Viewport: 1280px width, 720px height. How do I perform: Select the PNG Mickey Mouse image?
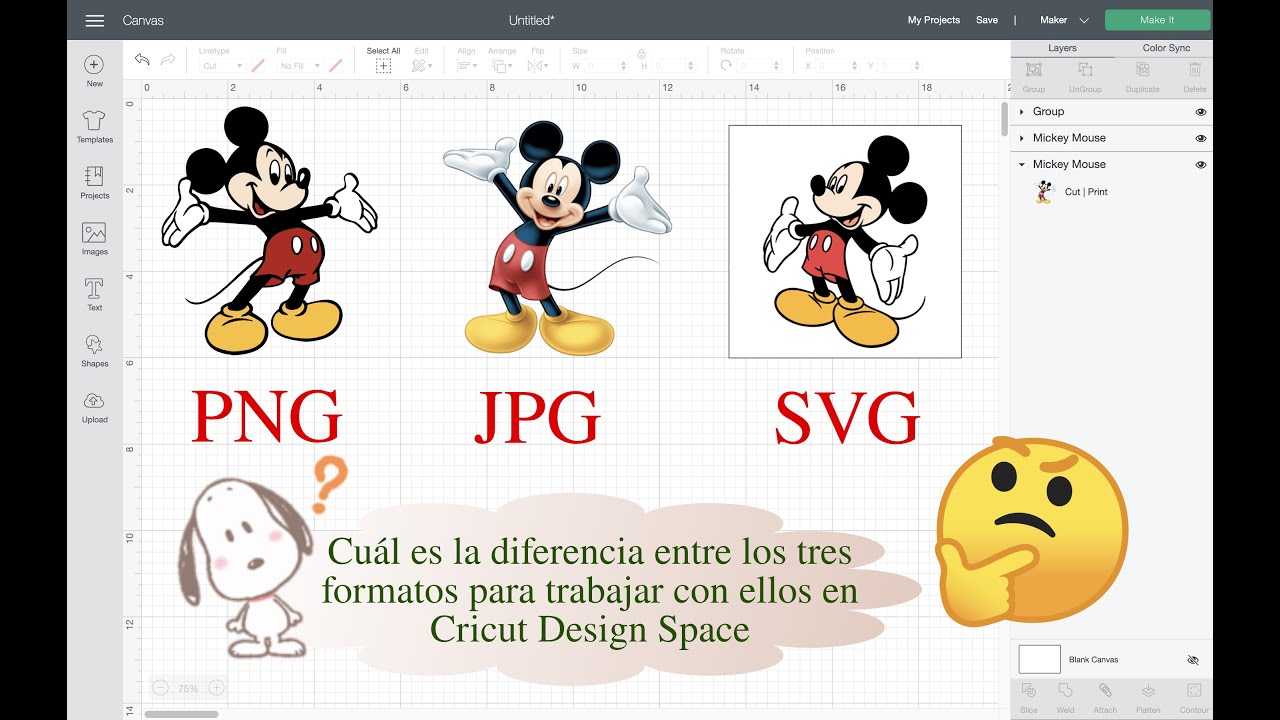tap(269, 231)
